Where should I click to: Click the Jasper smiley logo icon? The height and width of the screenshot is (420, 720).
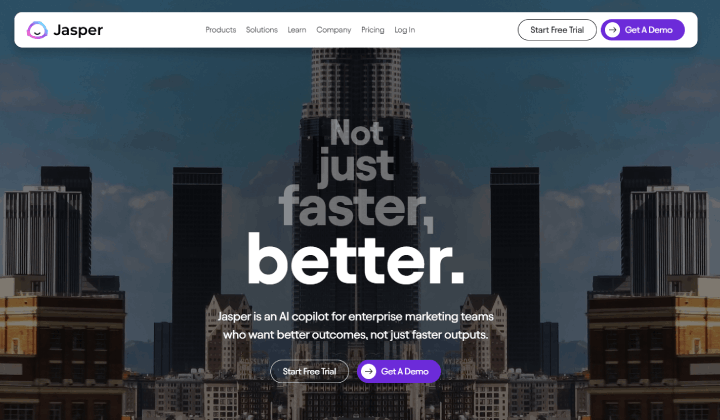(x=37, y=30)
